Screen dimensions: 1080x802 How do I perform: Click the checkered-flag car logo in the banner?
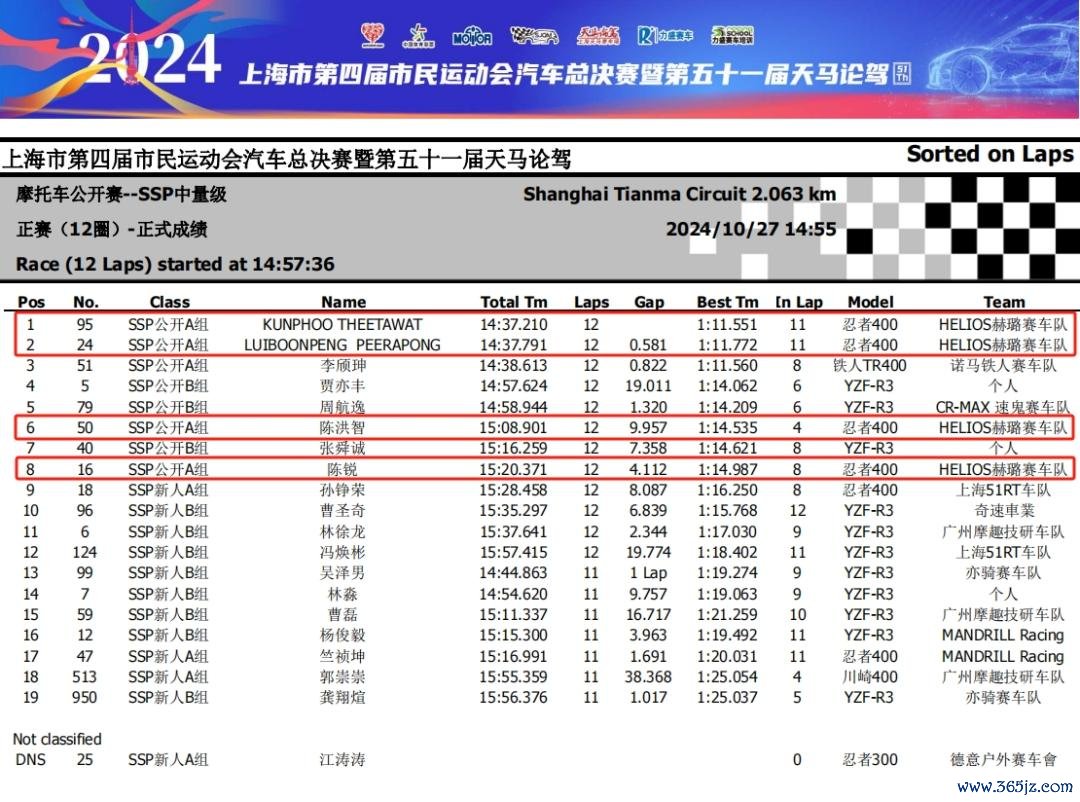[534, 35]
